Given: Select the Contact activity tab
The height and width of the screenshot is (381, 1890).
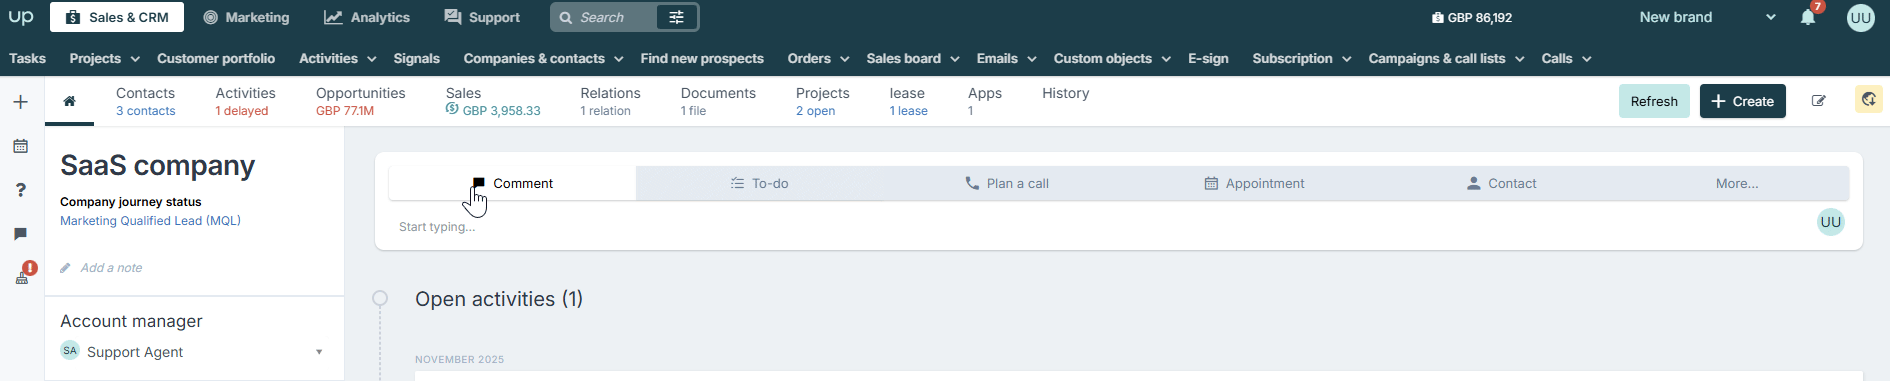Looking at the screenshot, I should click(x=1500, y=183).
